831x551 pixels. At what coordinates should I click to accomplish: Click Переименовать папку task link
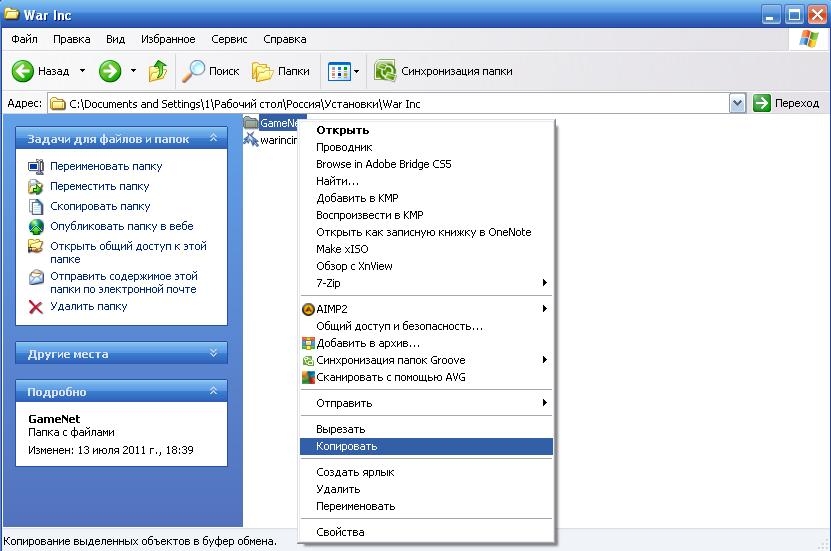pyautogui.click(x=106, y=166)
